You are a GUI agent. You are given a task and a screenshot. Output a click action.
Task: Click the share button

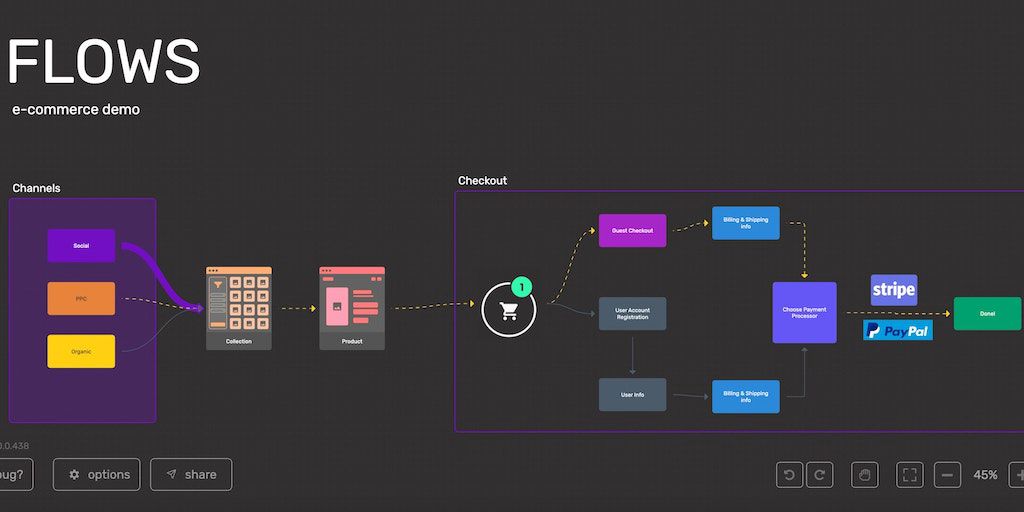pyautogui.click(x=191, y=474)
